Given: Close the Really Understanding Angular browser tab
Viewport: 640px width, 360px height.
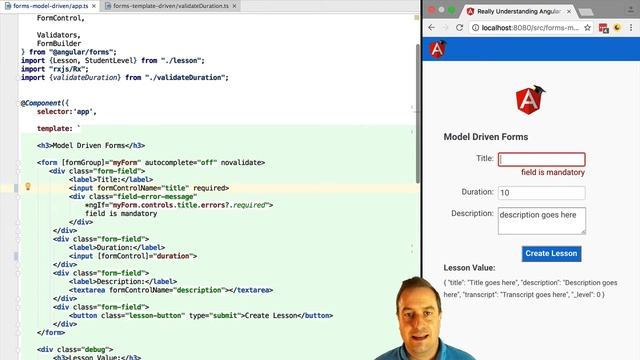Looking at the screenshot, I should pos(569,11).
